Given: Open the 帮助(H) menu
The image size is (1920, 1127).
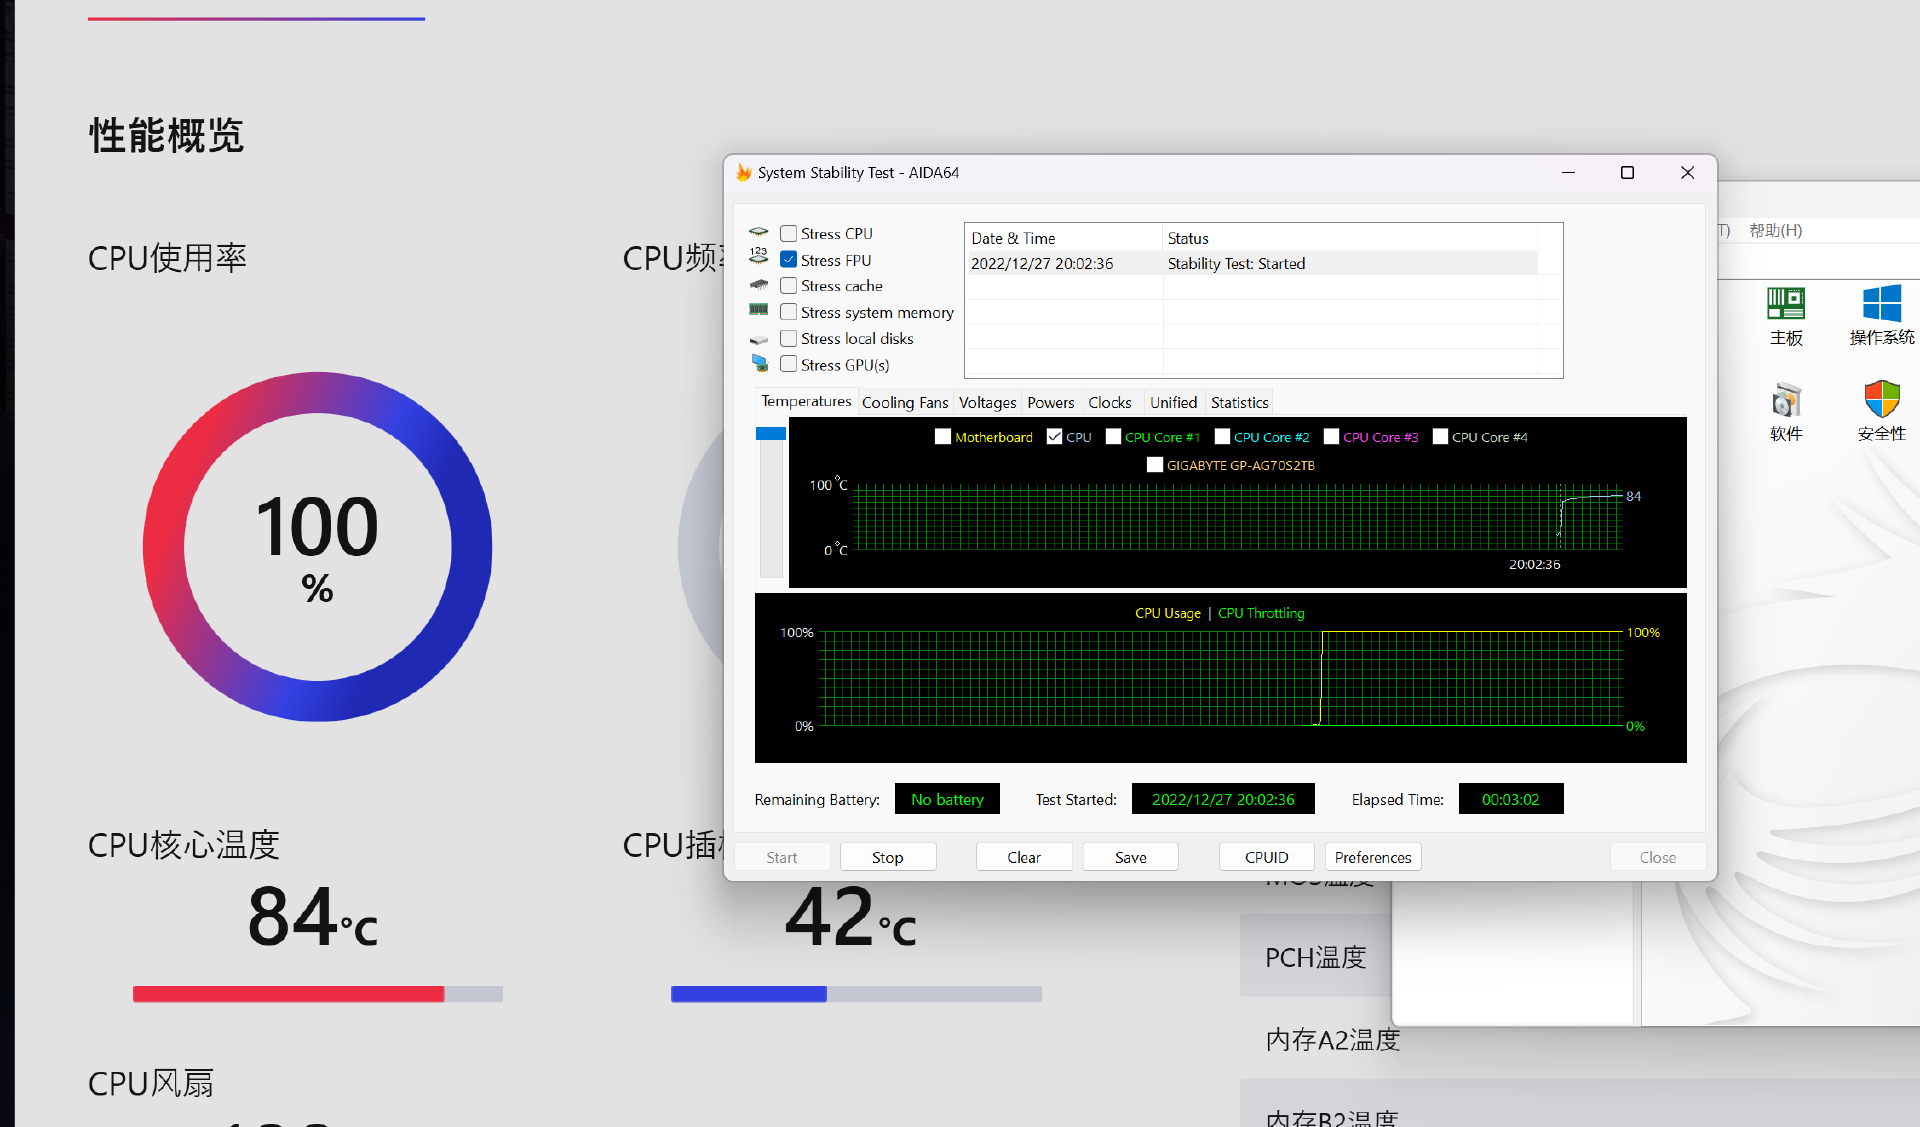Looking at the screenshot, I should 1776,230.
